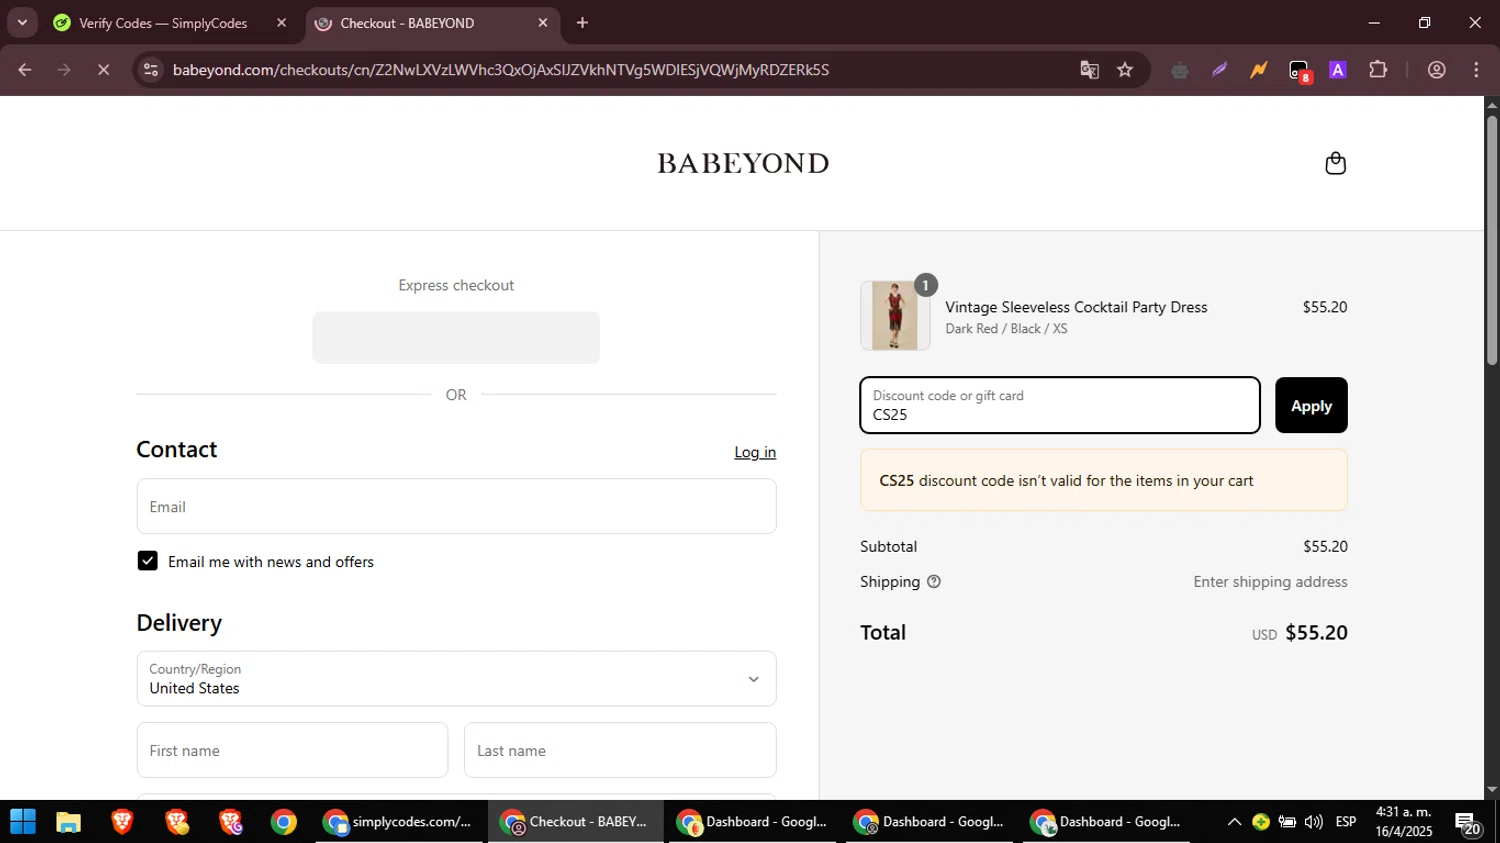Open Checkout BABEYOND taskbar window
The height and width of the screenshot is (843, 1500).
pyautogui.click(x=576, y=822)
